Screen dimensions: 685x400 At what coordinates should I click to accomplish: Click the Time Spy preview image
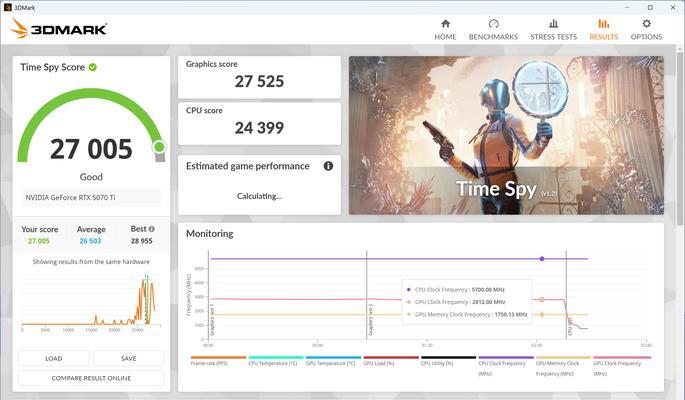[x=506, y=135]
